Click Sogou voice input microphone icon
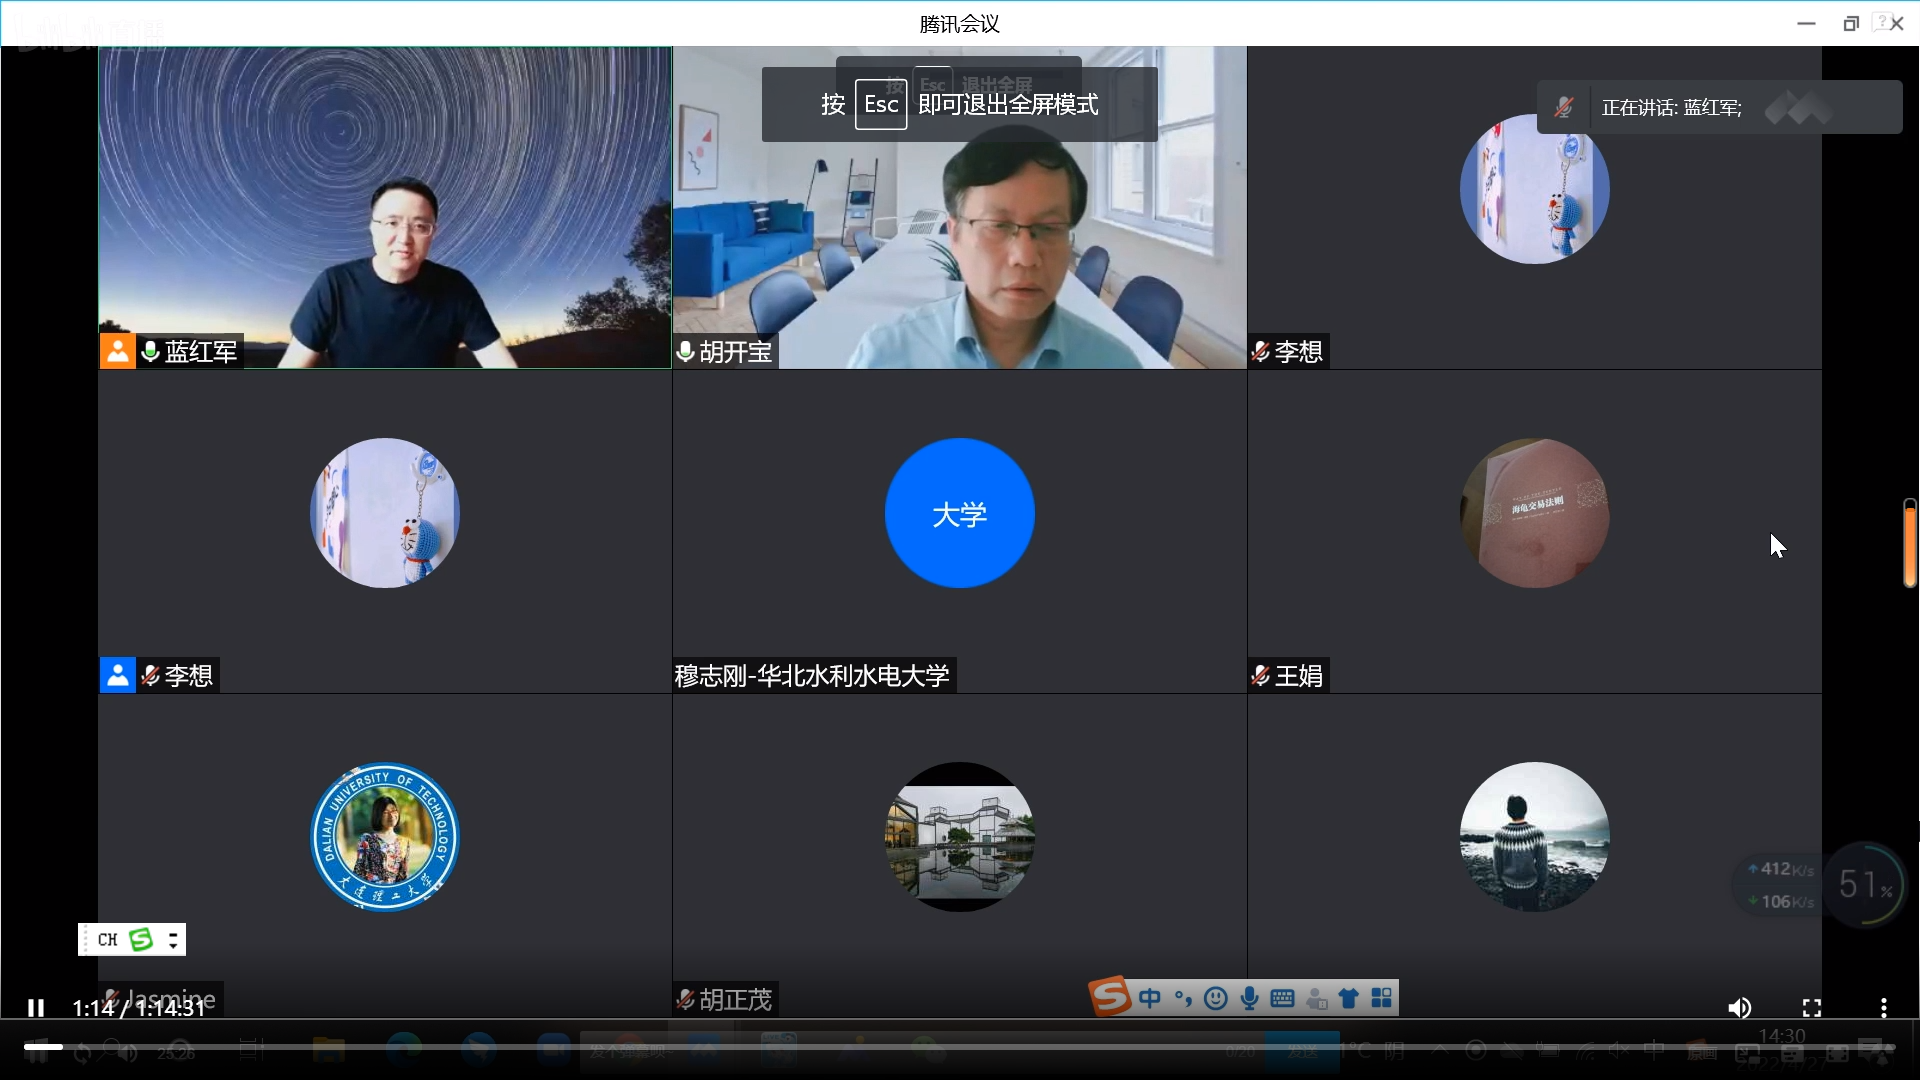This screenshot has width=1920, height=1080. [1249, 998]
